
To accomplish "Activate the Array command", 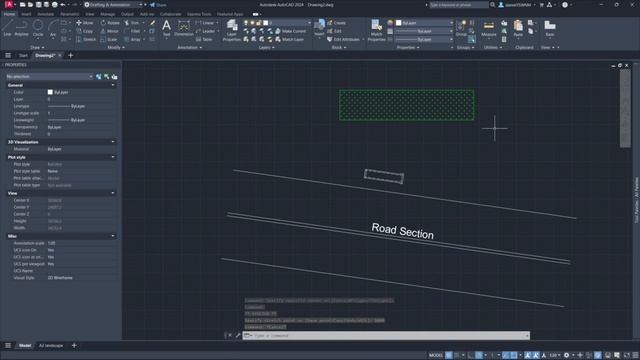I will pyautogui.click(x=133, y=39).
